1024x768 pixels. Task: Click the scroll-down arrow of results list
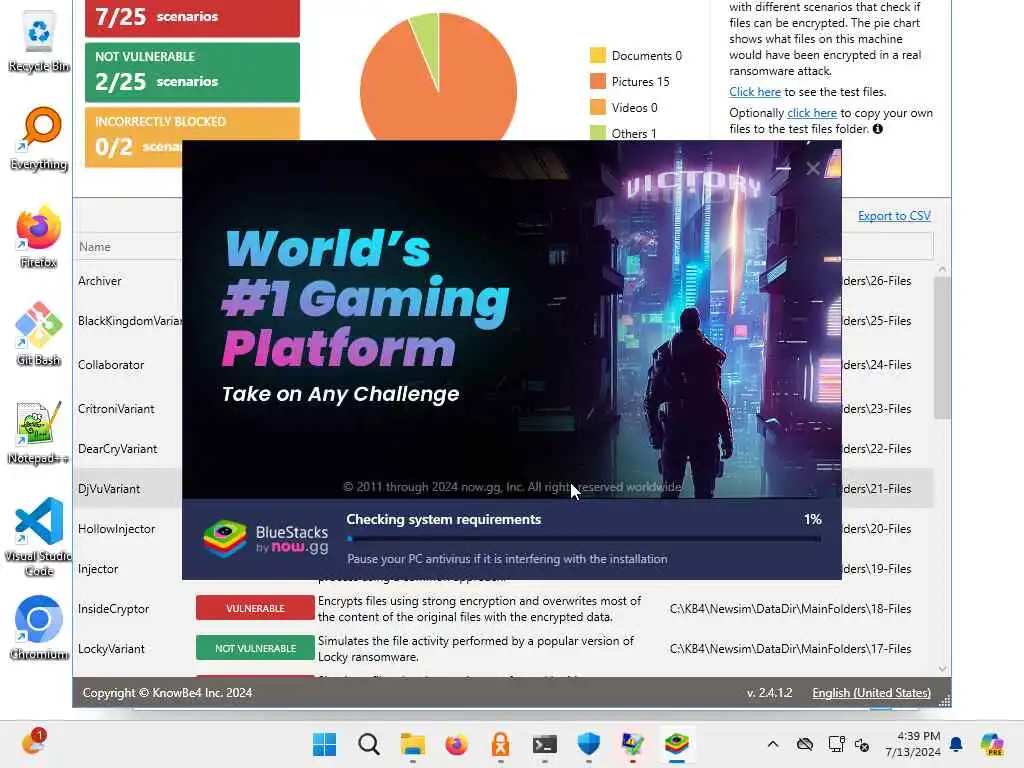point(942,668)
